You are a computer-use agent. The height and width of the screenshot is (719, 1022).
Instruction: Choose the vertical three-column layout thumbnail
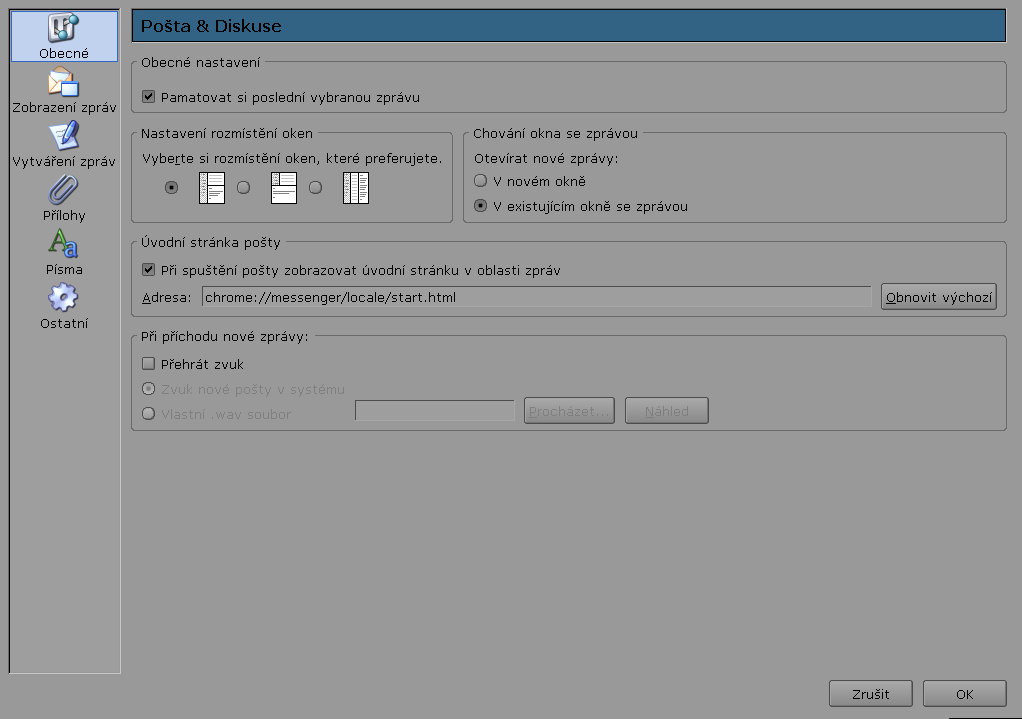pyautogui.click(x=356, y=188)
